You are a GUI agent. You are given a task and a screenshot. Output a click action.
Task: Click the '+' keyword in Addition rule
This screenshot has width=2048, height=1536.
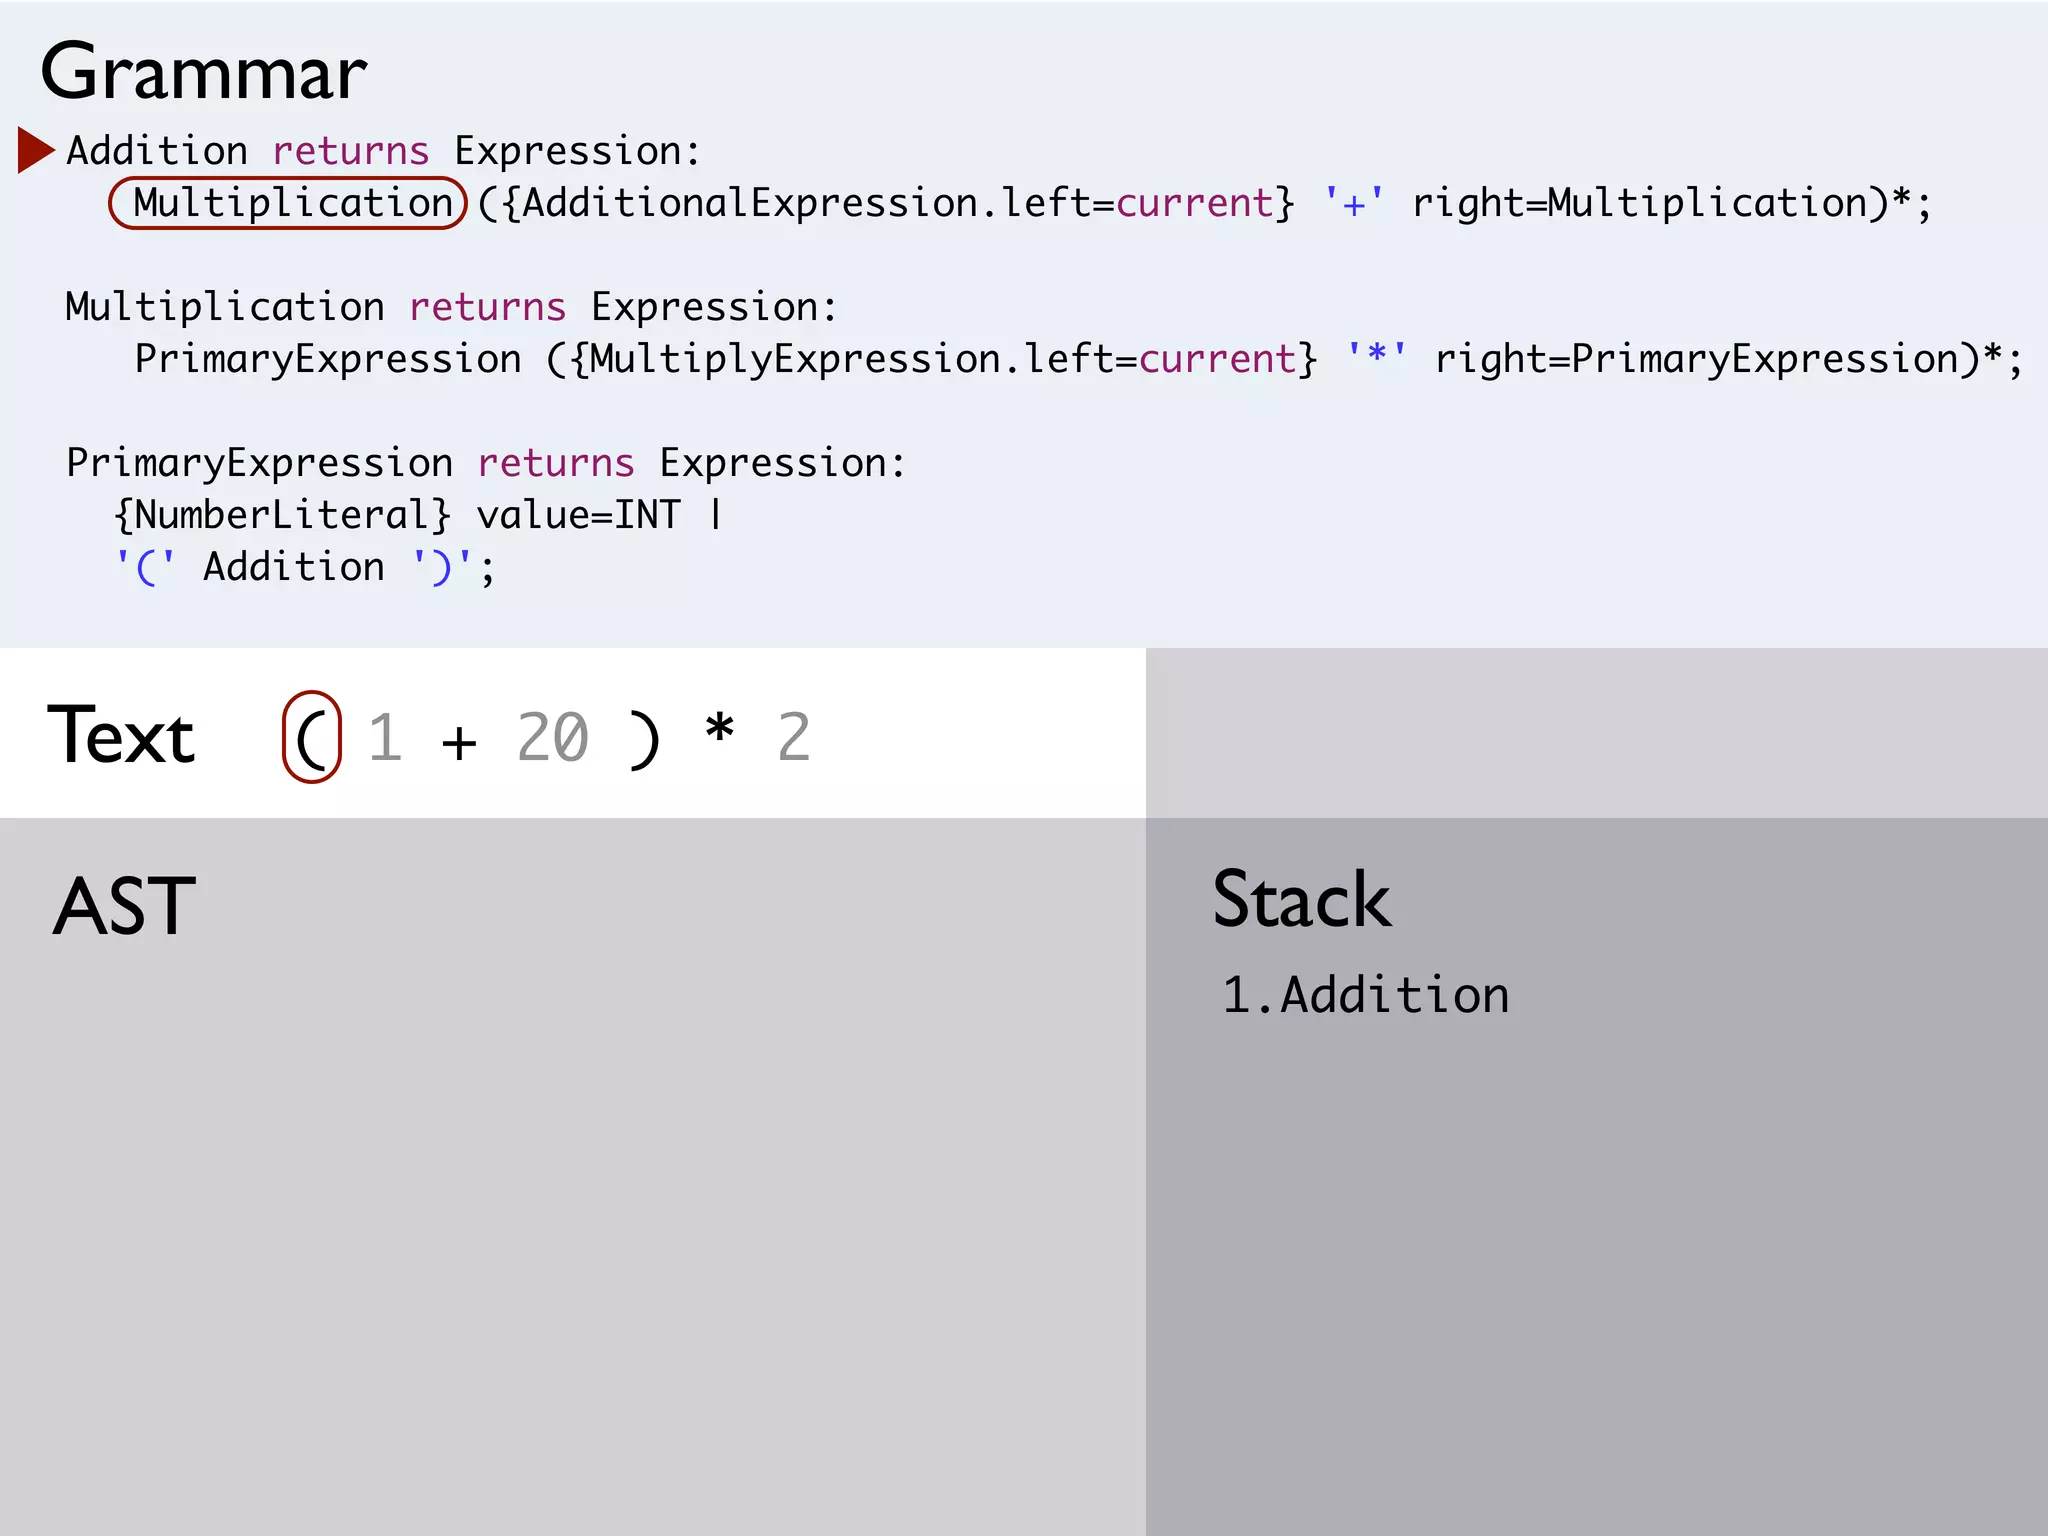(x=1354, y=204)
